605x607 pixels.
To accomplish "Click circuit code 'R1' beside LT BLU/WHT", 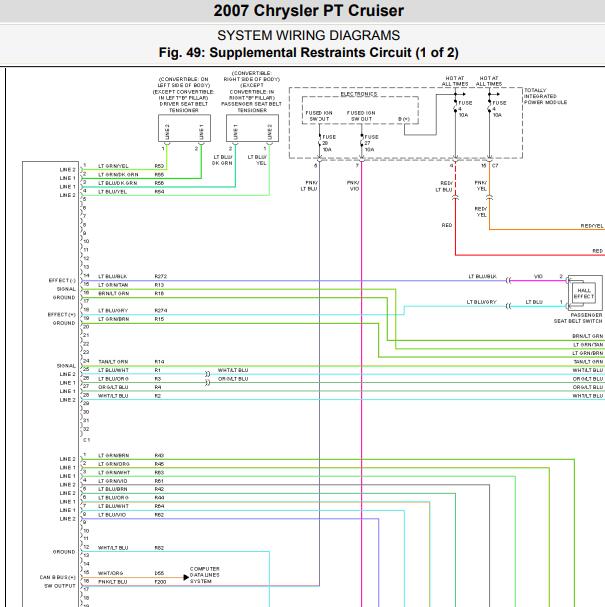I will point(158,370).
